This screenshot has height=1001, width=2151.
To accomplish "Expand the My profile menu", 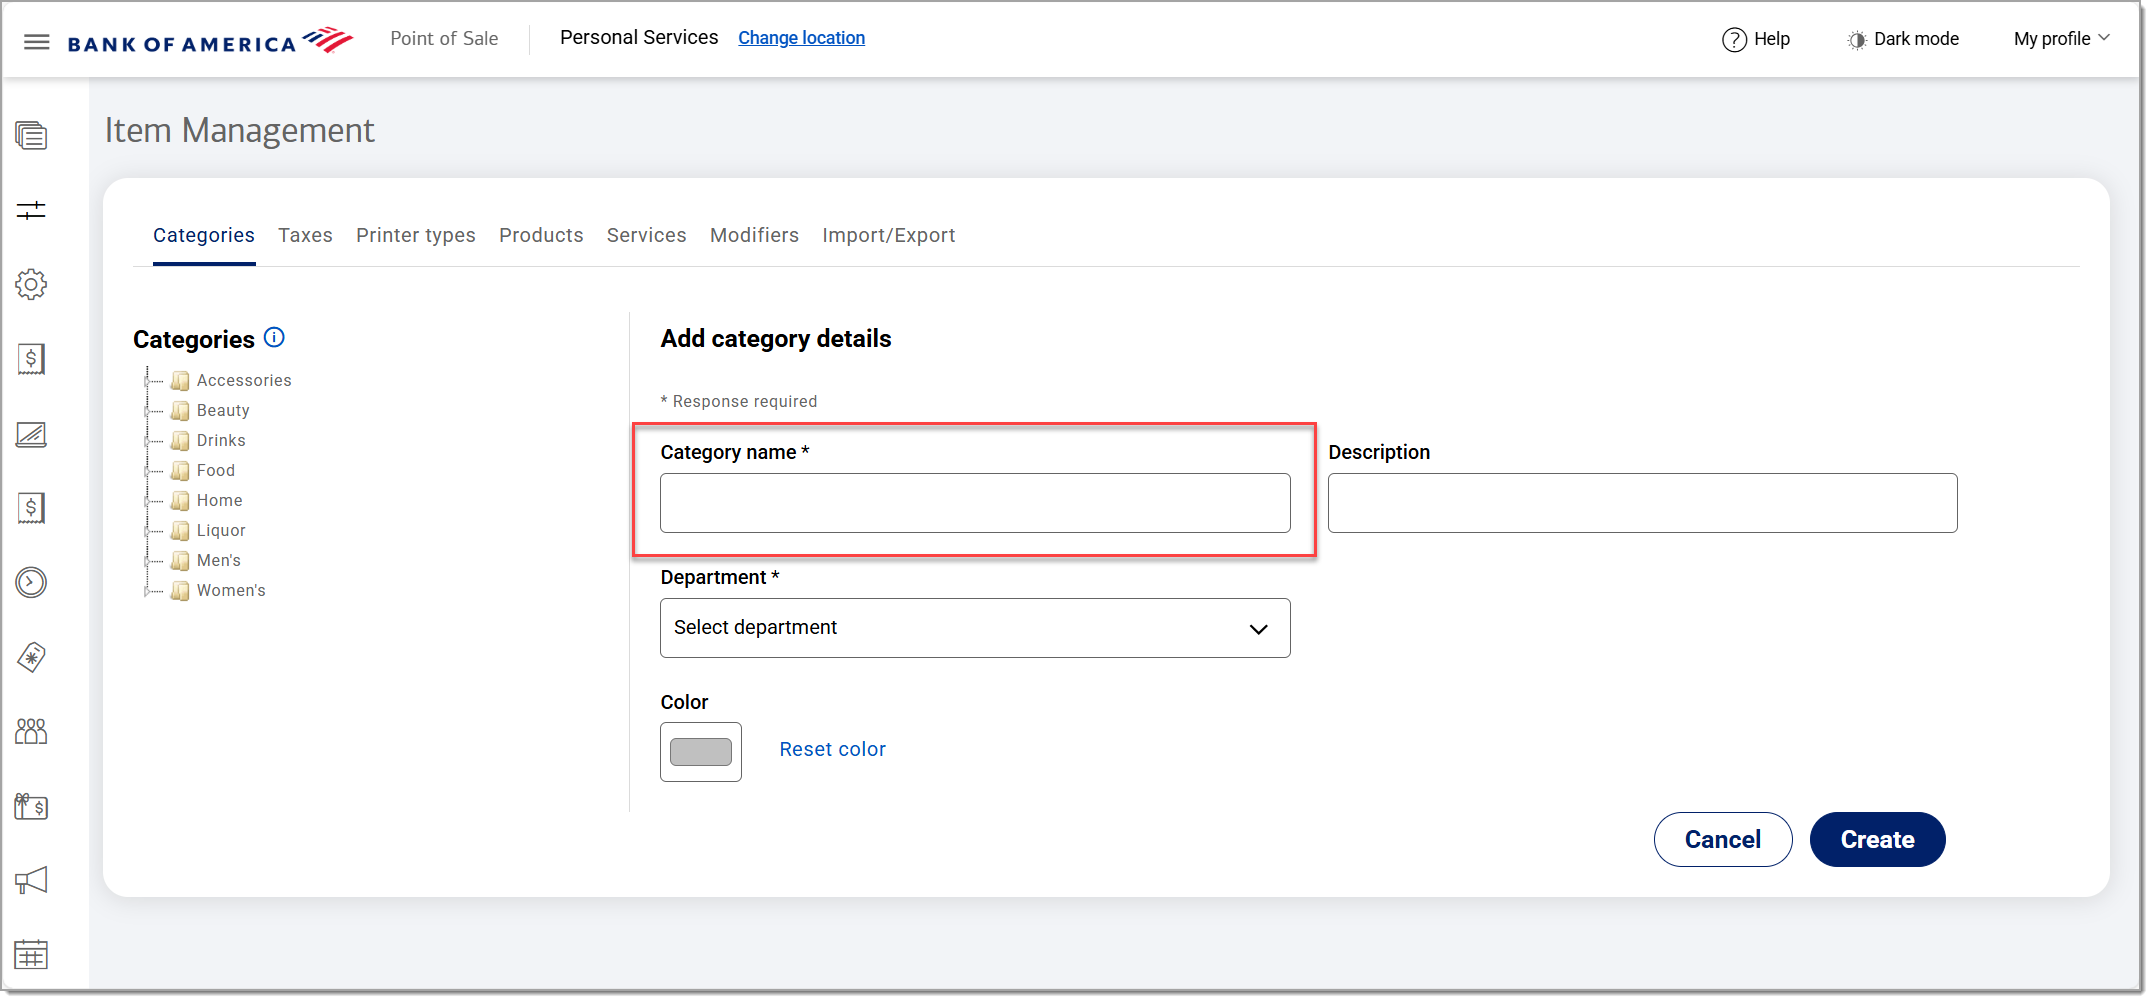I will pos(2061,39).
